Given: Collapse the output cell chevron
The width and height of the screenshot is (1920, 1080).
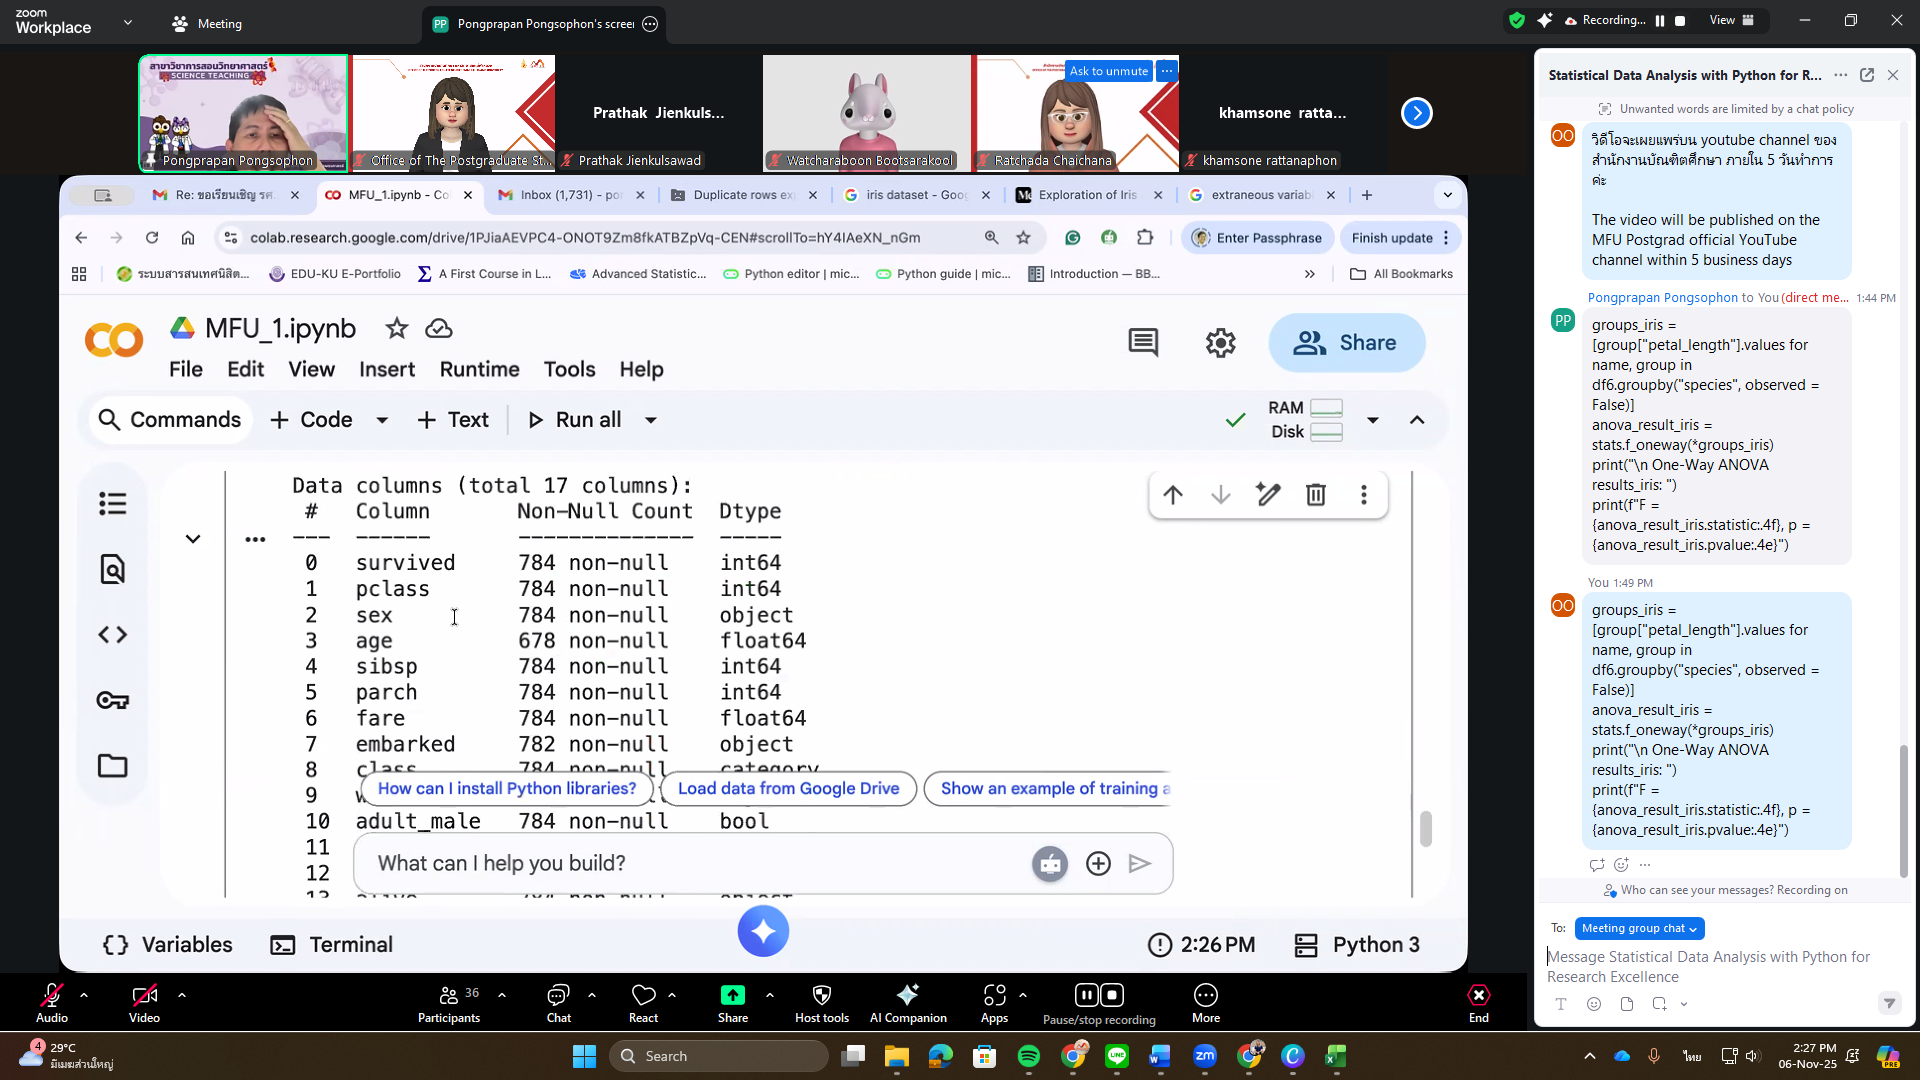Looking at the screenshot, I should pos(193,539).
